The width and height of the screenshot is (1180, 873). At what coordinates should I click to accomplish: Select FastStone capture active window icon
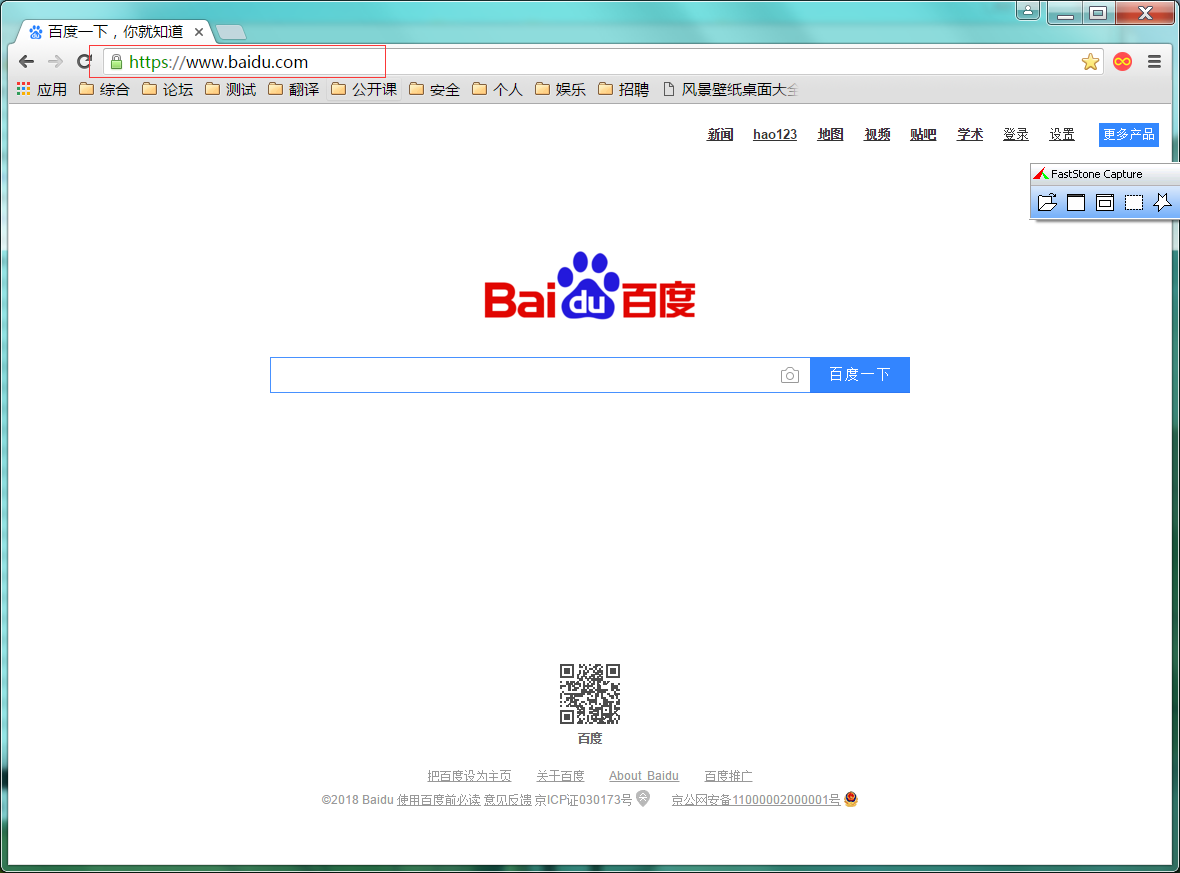1076,202
